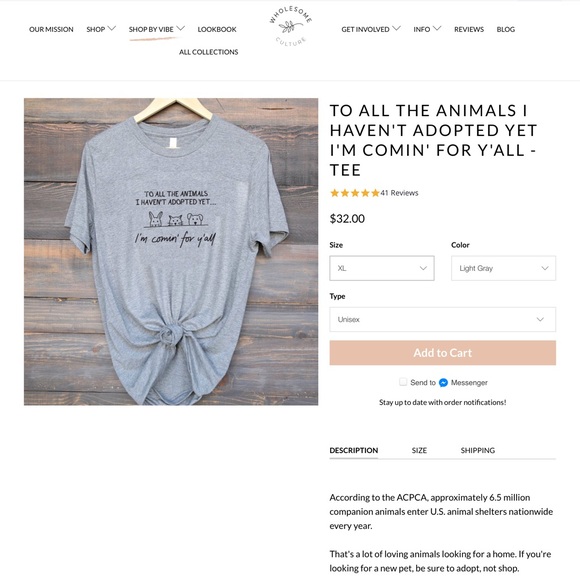Click the Add to Cart button
Screen dimensions: 580x580
pyautogui.click(x=442, y=353)
